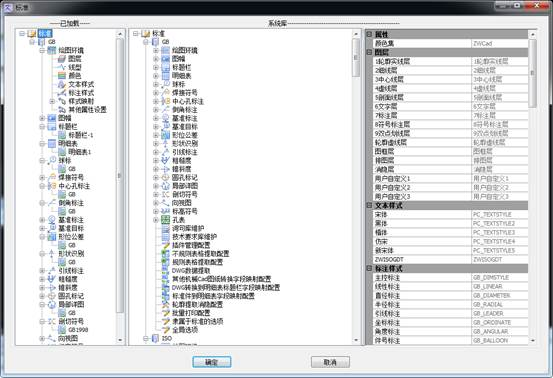Click 隶属于标准的选项 icon
This screenshot has width=553, height=378.
tap(165, 321)
